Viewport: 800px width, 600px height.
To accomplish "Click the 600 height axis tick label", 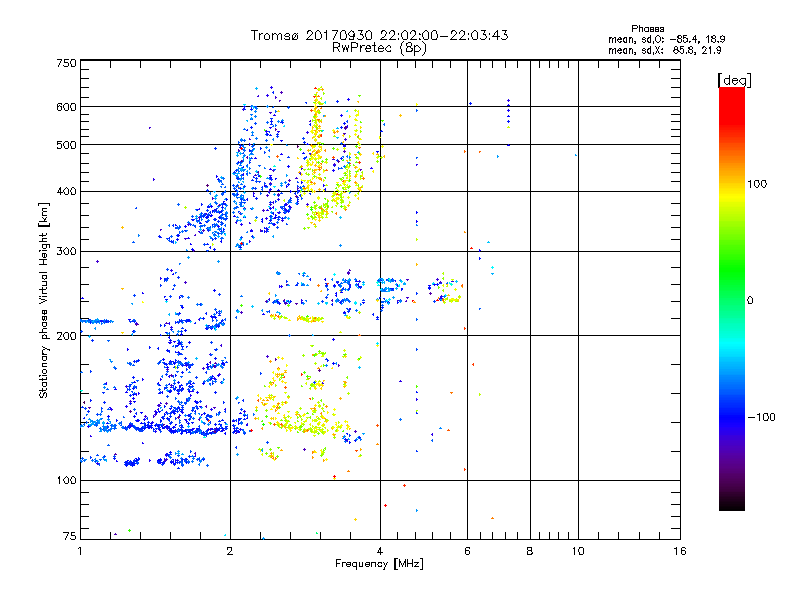I will pos(66,107).
